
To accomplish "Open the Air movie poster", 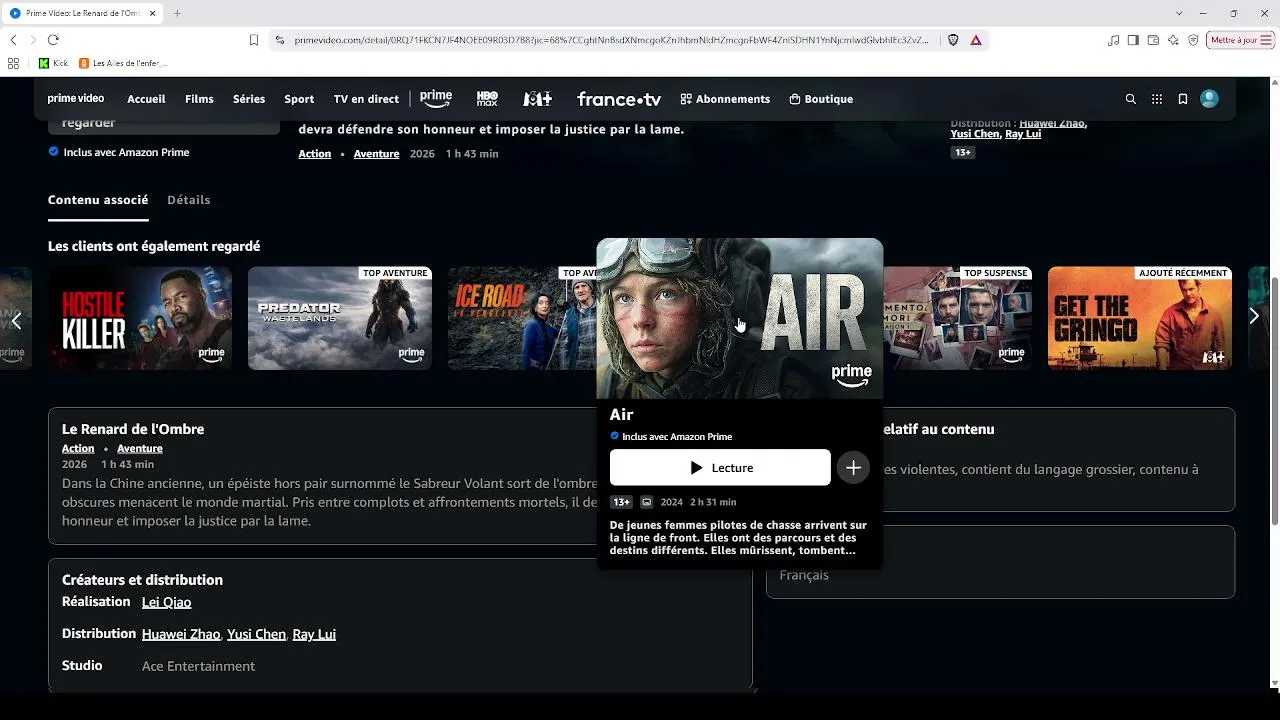I will point(740,318).
